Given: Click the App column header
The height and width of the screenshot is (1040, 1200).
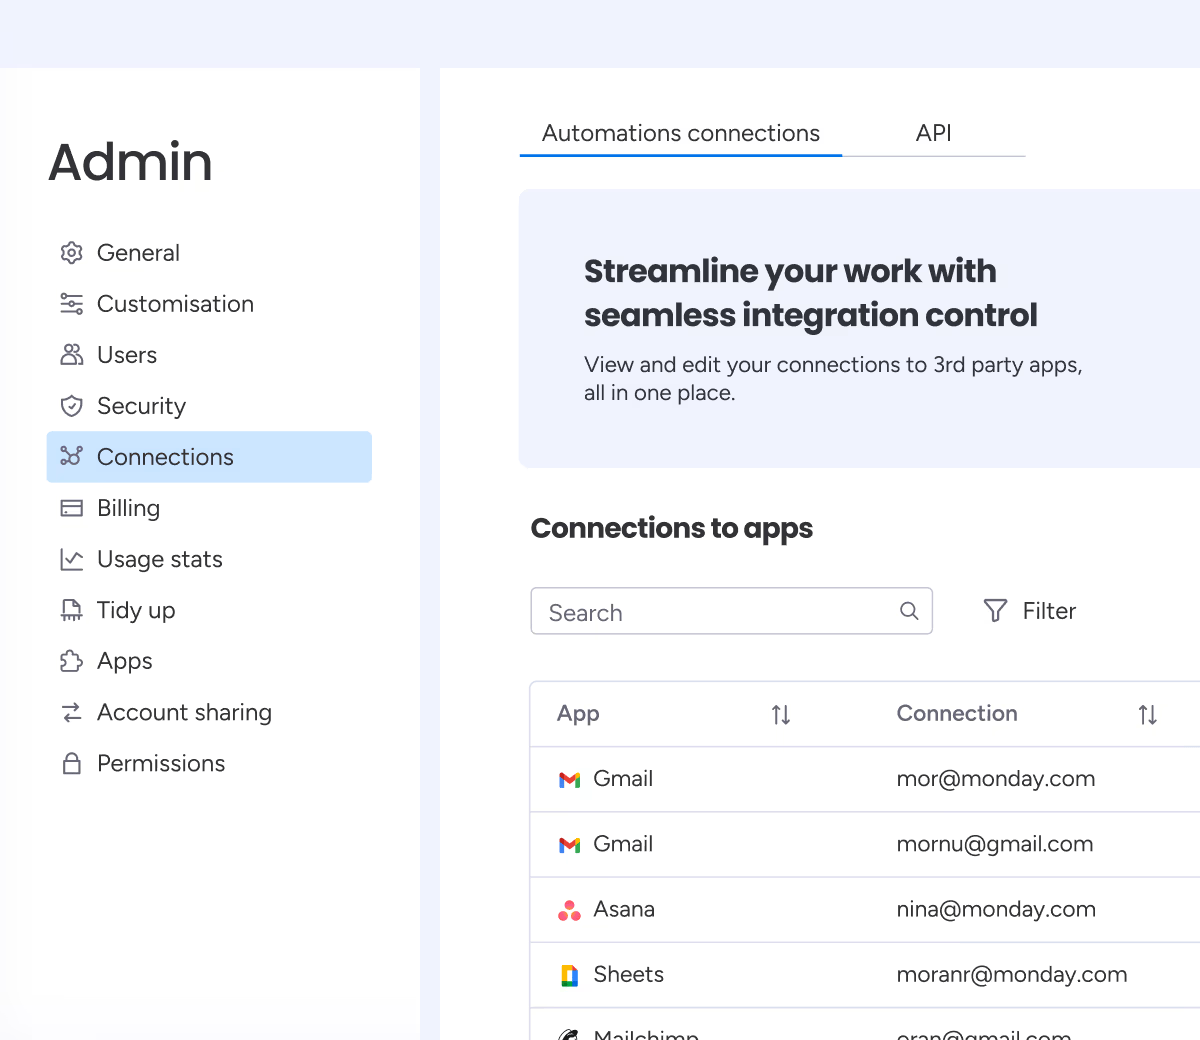Looking at the screenshot, I should pos(578,714).
